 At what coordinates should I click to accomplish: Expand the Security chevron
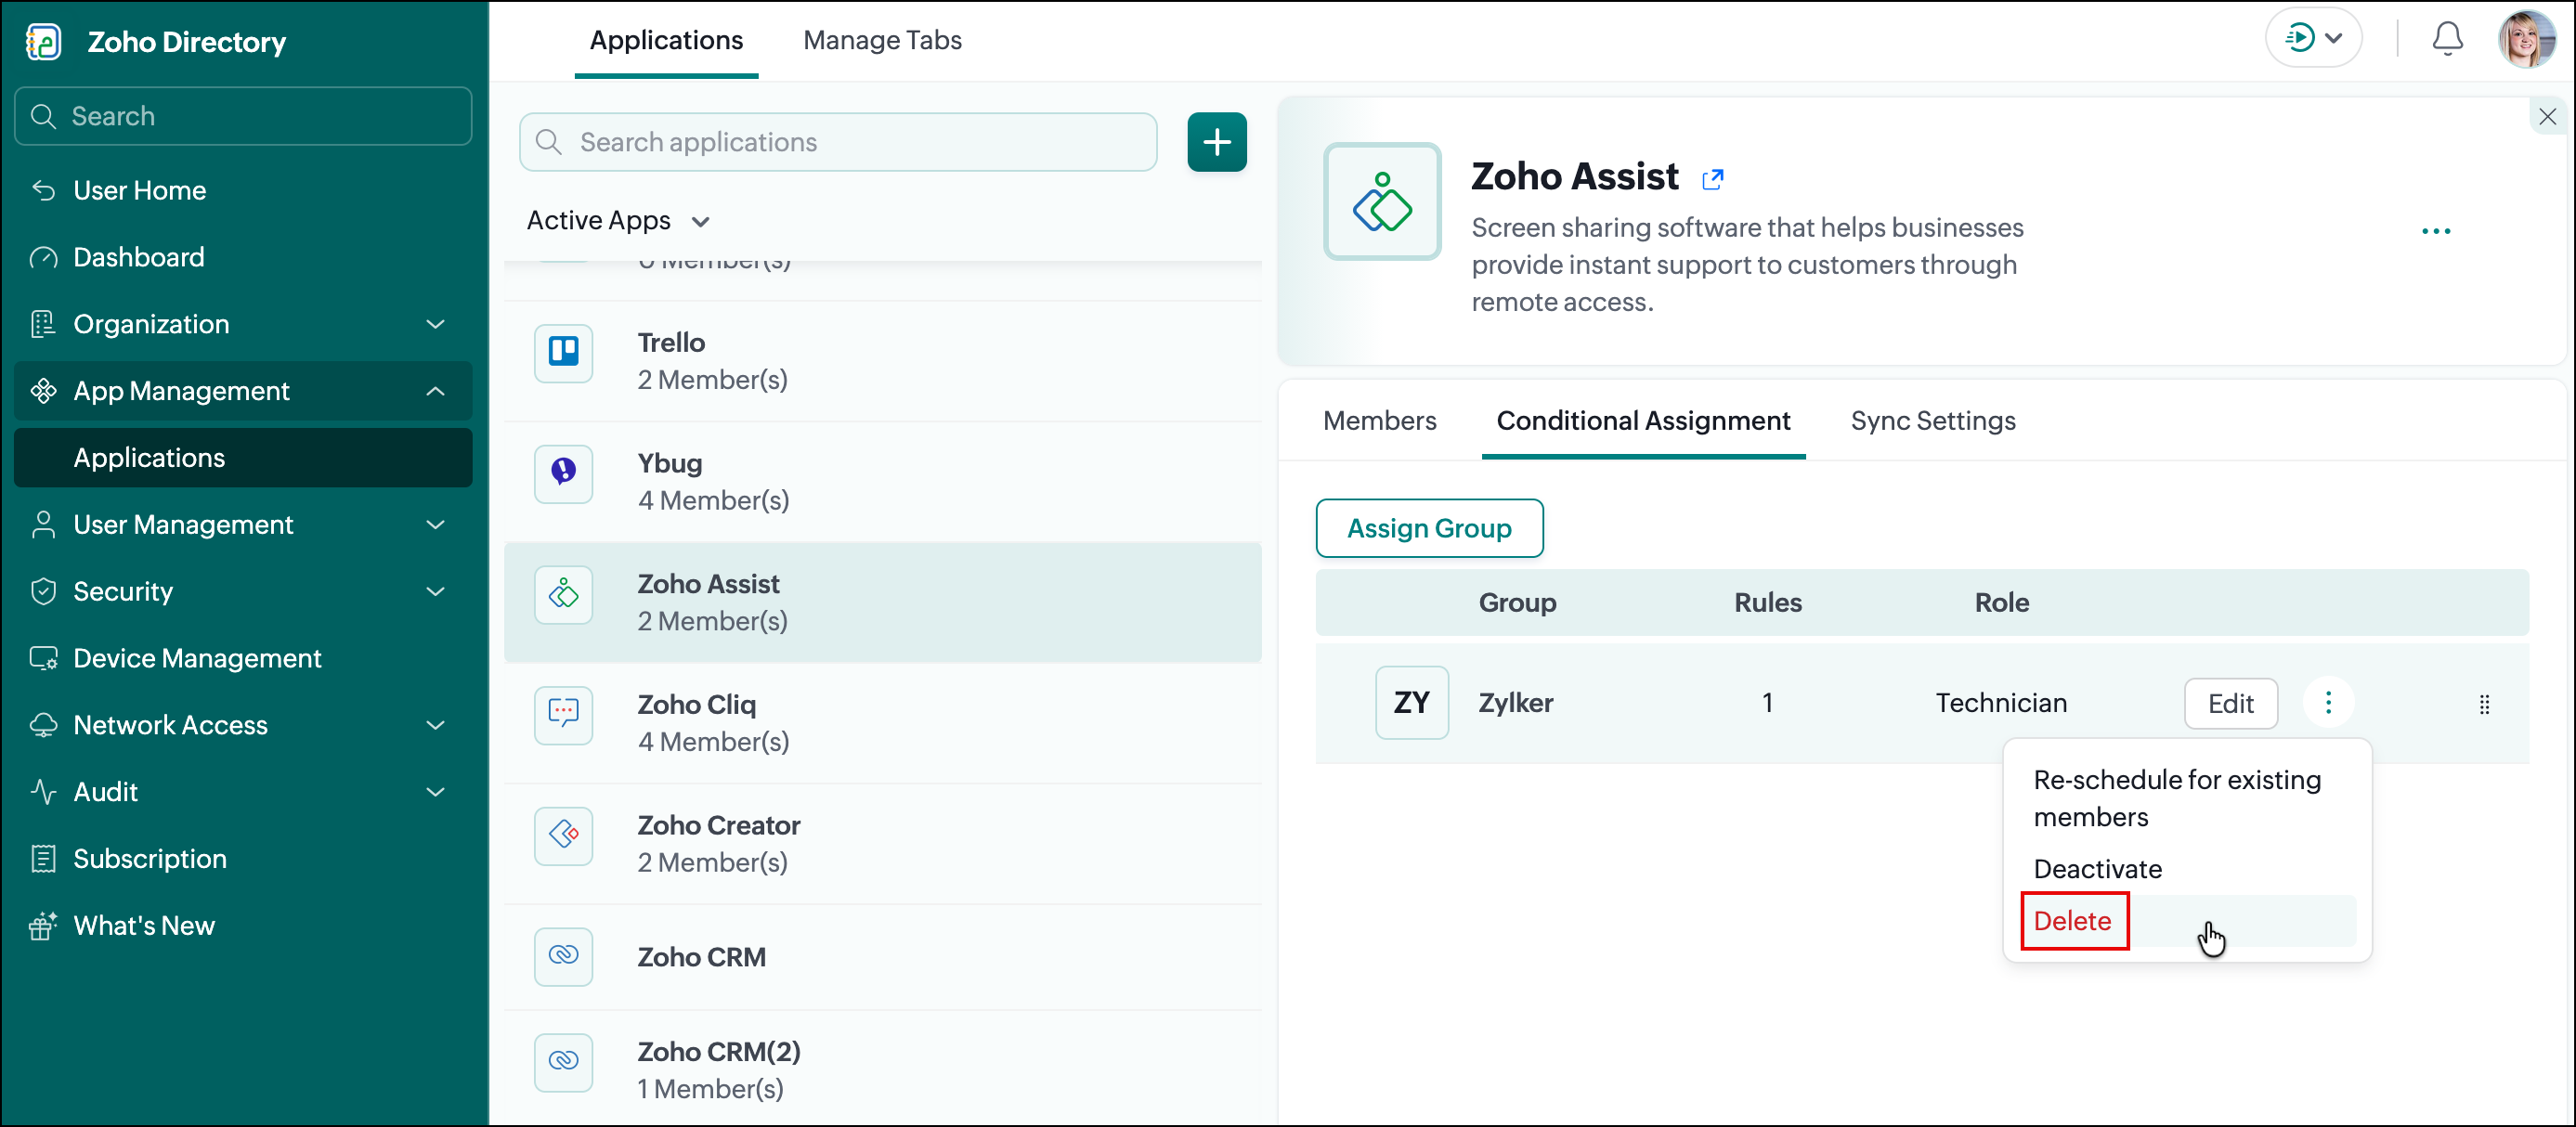click(x=435, y=592)
